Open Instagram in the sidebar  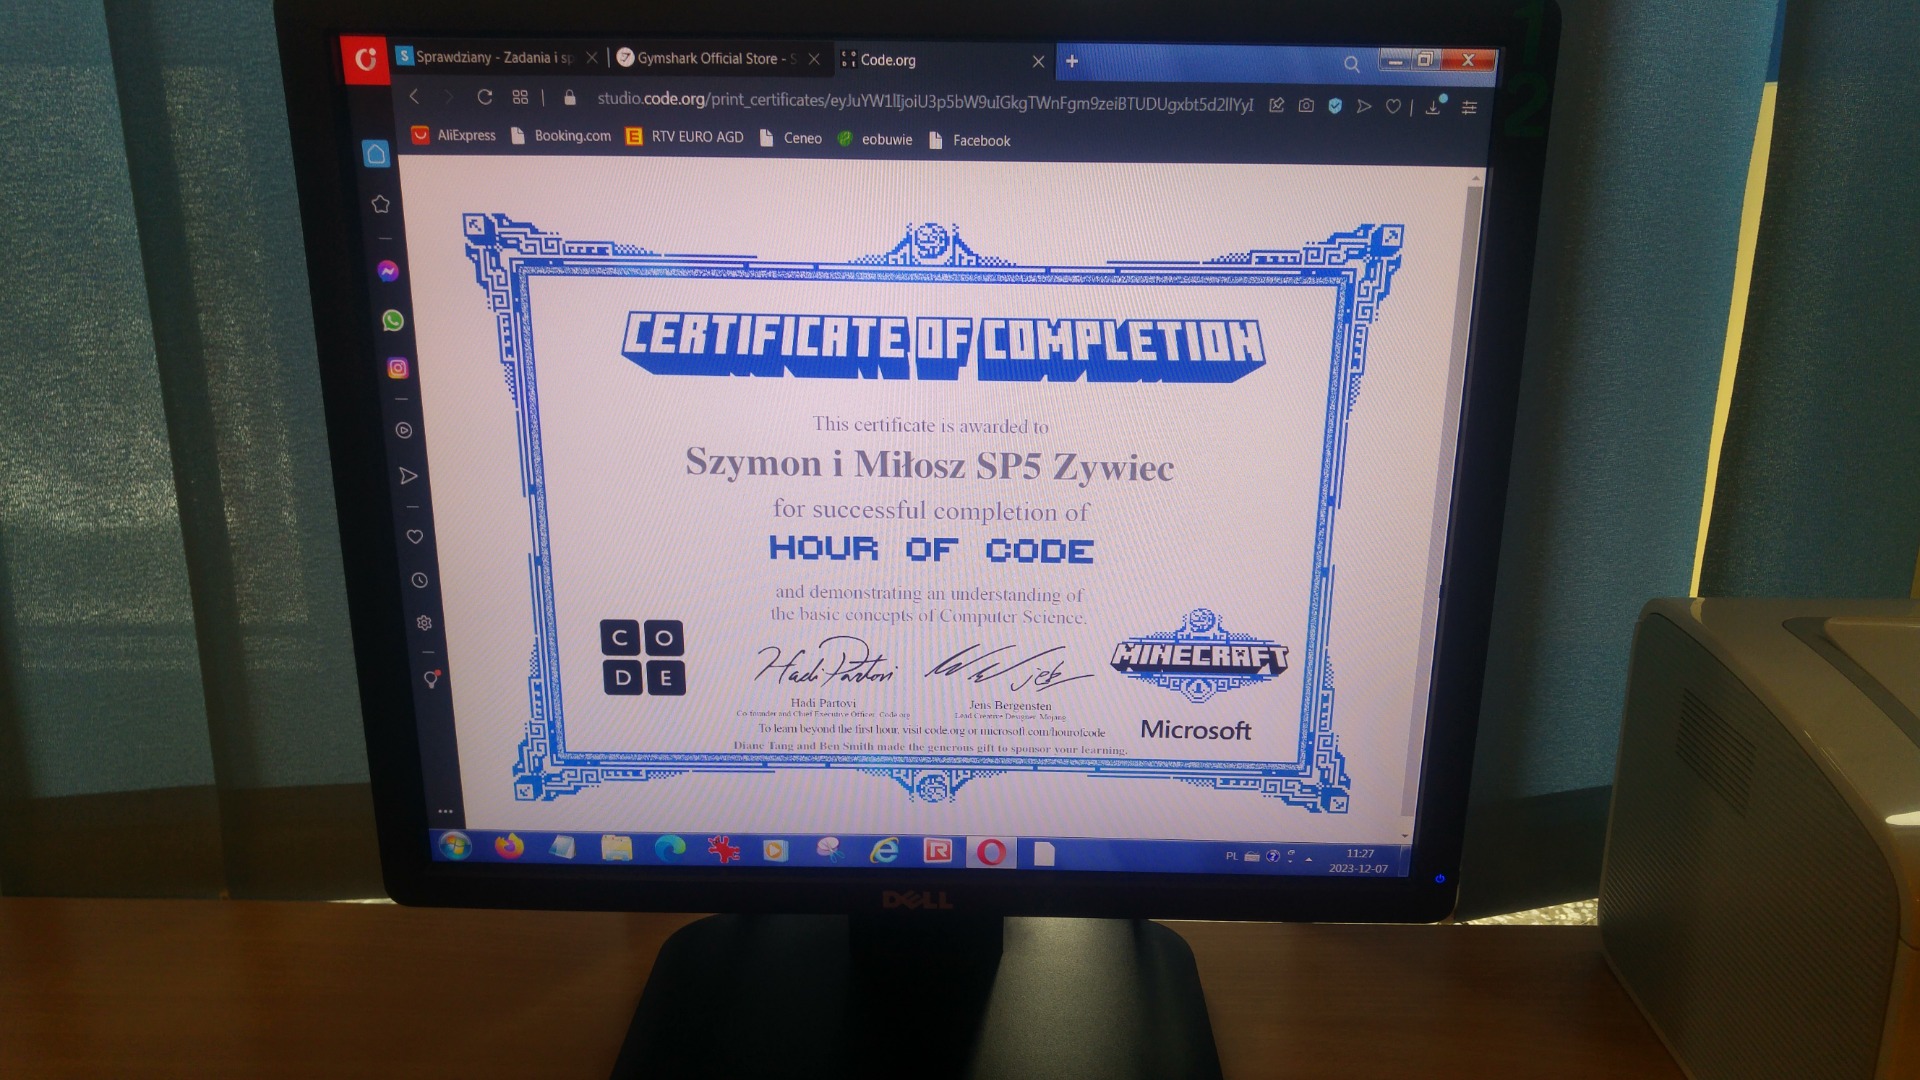(398, 368)
